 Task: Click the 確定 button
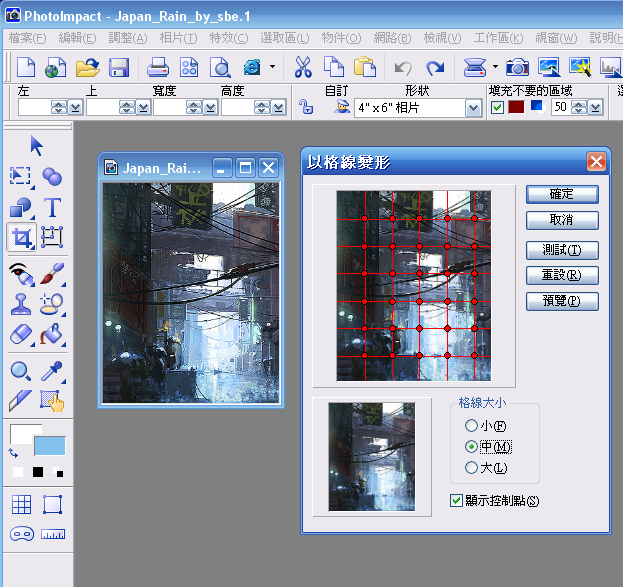click(562, 194)
